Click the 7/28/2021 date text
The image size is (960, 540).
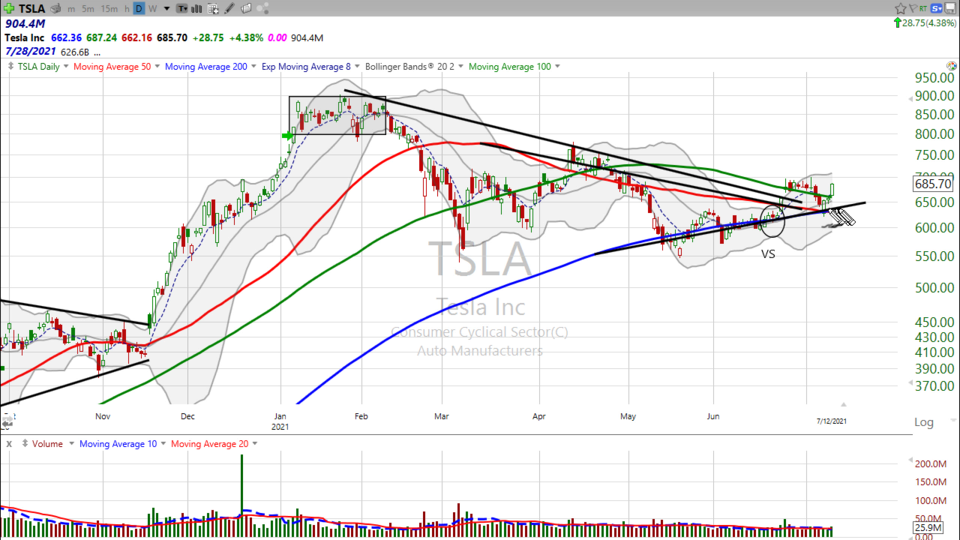tap(30, 51)
